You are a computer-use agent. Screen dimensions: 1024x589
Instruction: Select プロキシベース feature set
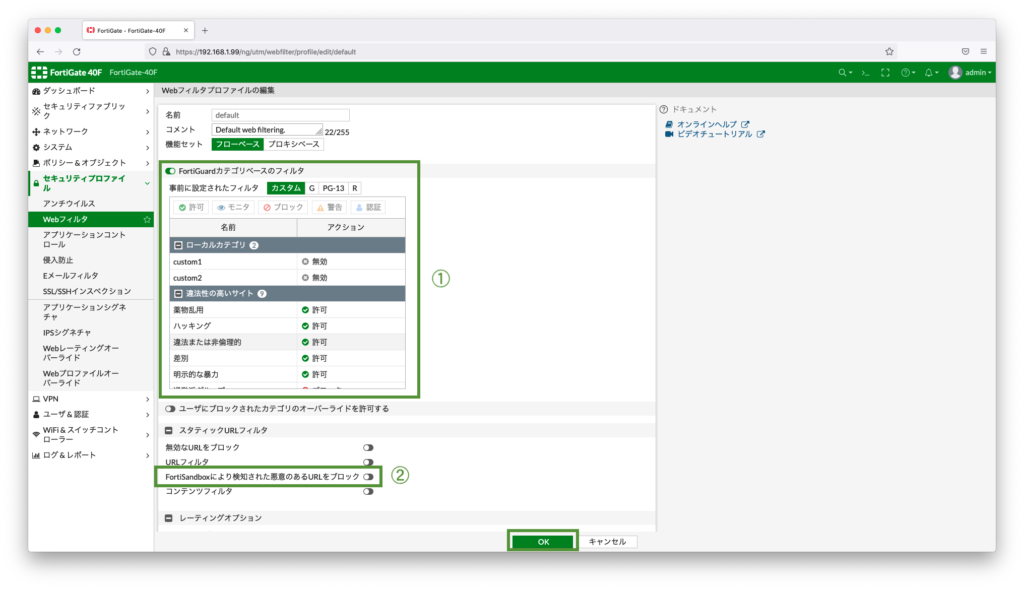293,144
